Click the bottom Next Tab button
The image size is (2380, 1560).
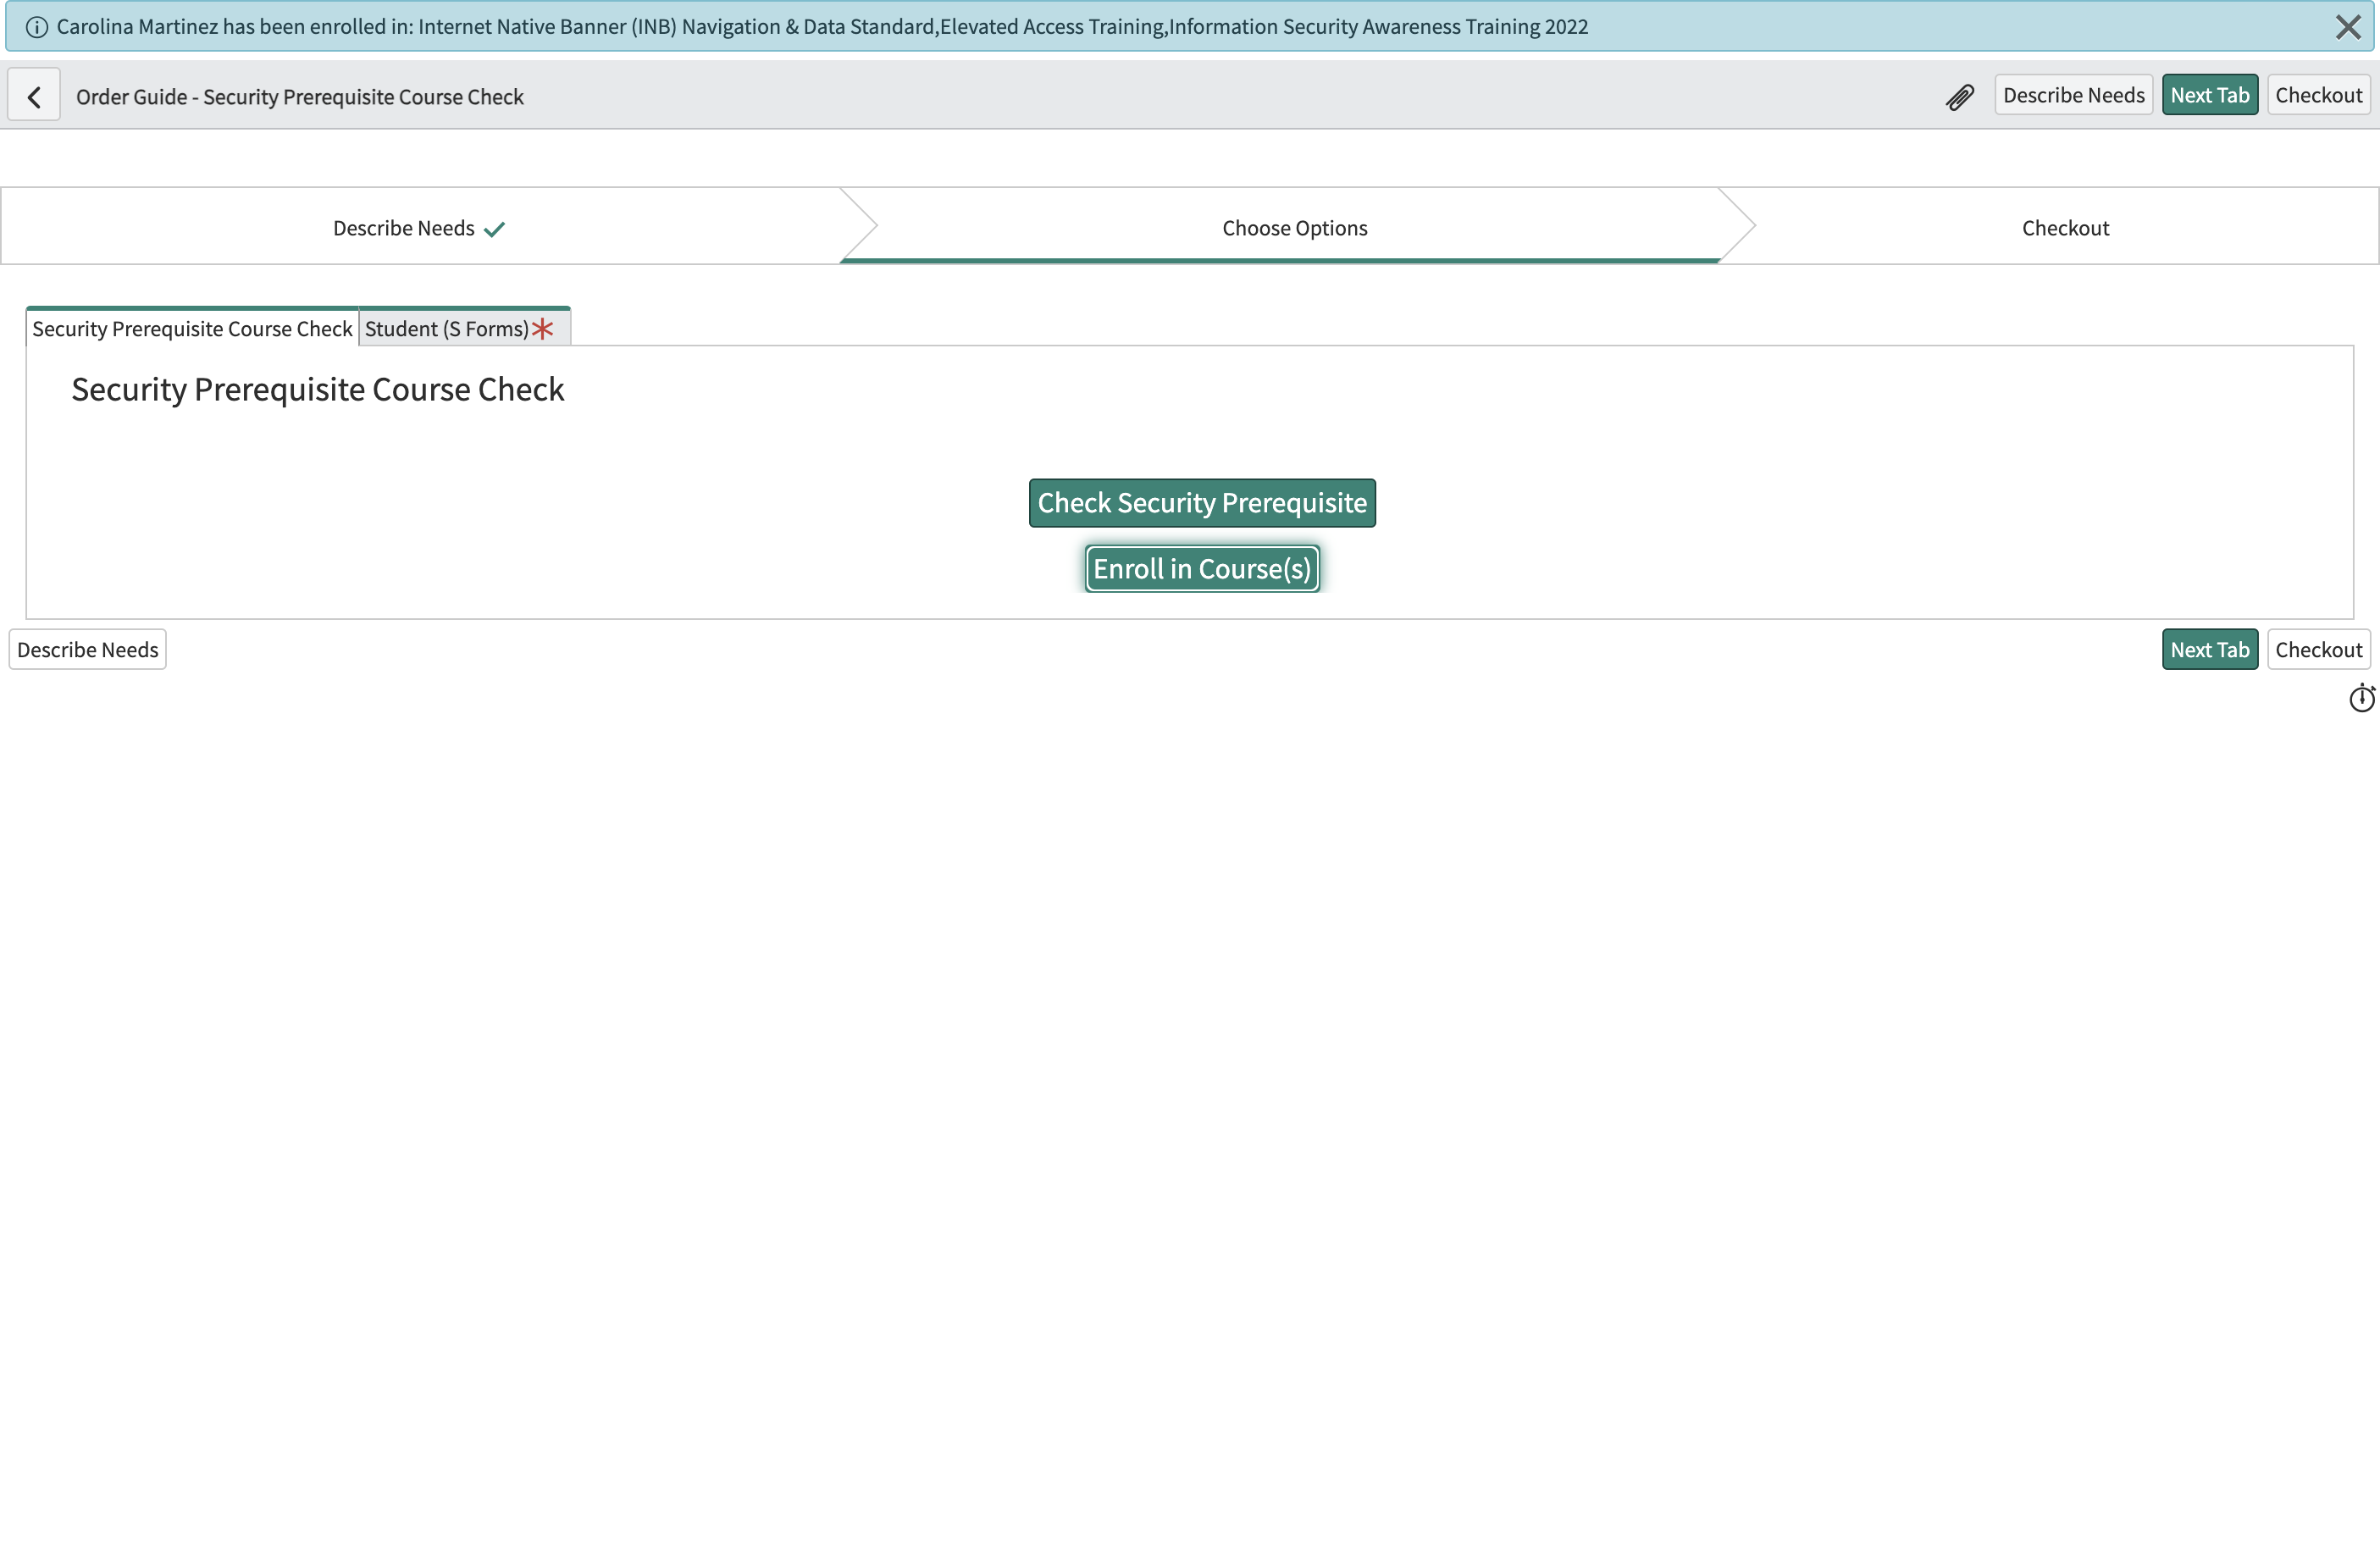click(x=2209, y=650)
